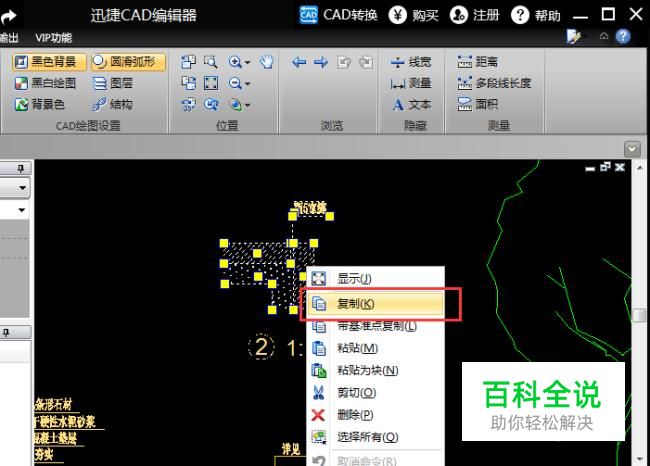Minimize the inner drawing window
Screen dimensions: 650x466
590,168
